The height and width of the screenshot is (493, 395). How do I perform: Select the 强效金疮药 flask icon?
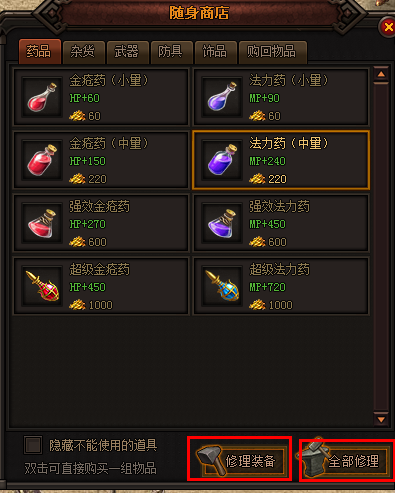pos(42,223)
